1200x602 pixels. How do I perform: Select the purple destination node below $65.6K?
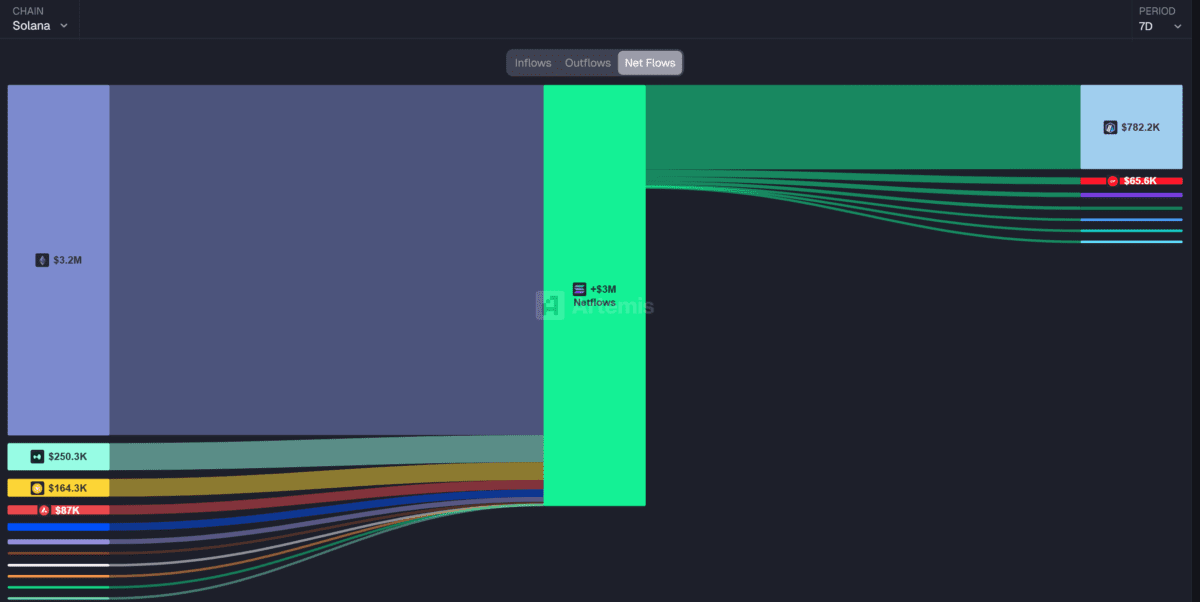[1131, 195]
